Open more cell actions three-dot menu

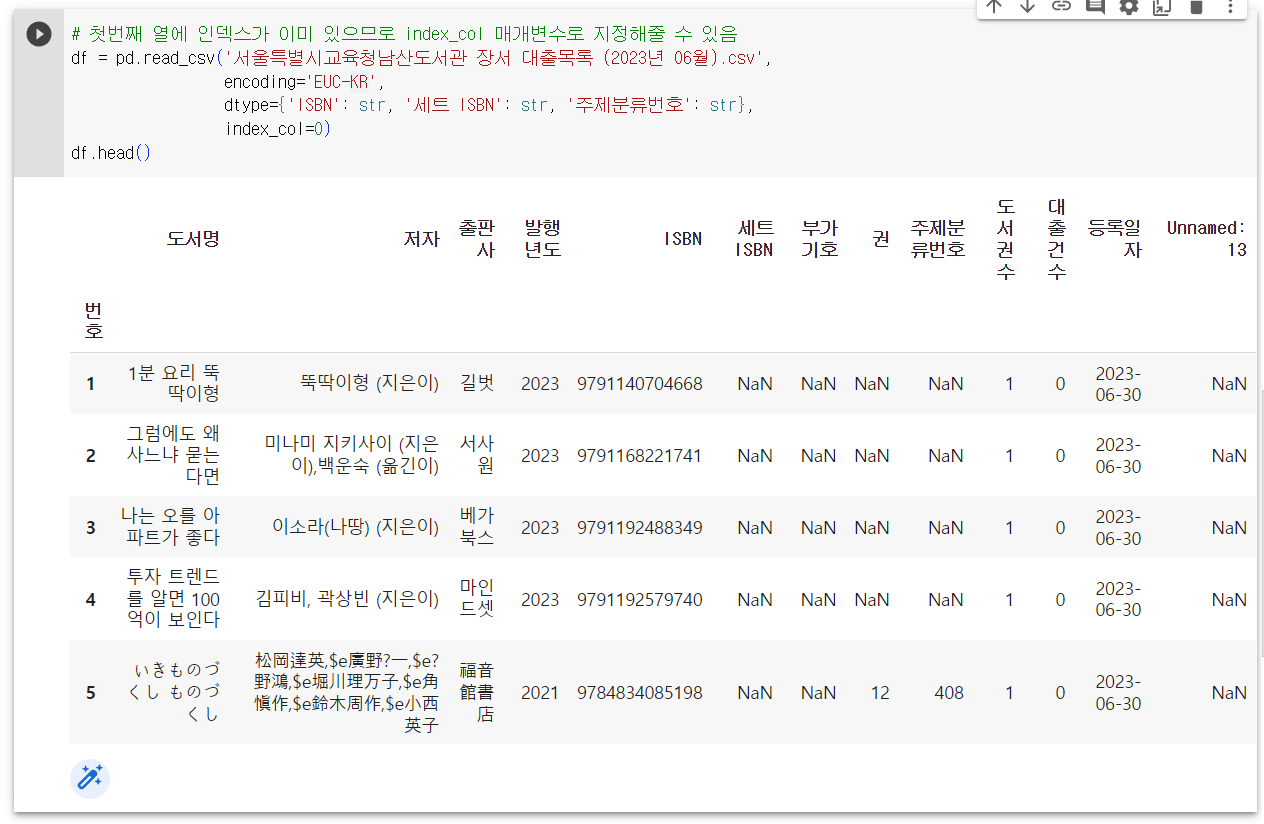click(x=1230, y=6)
